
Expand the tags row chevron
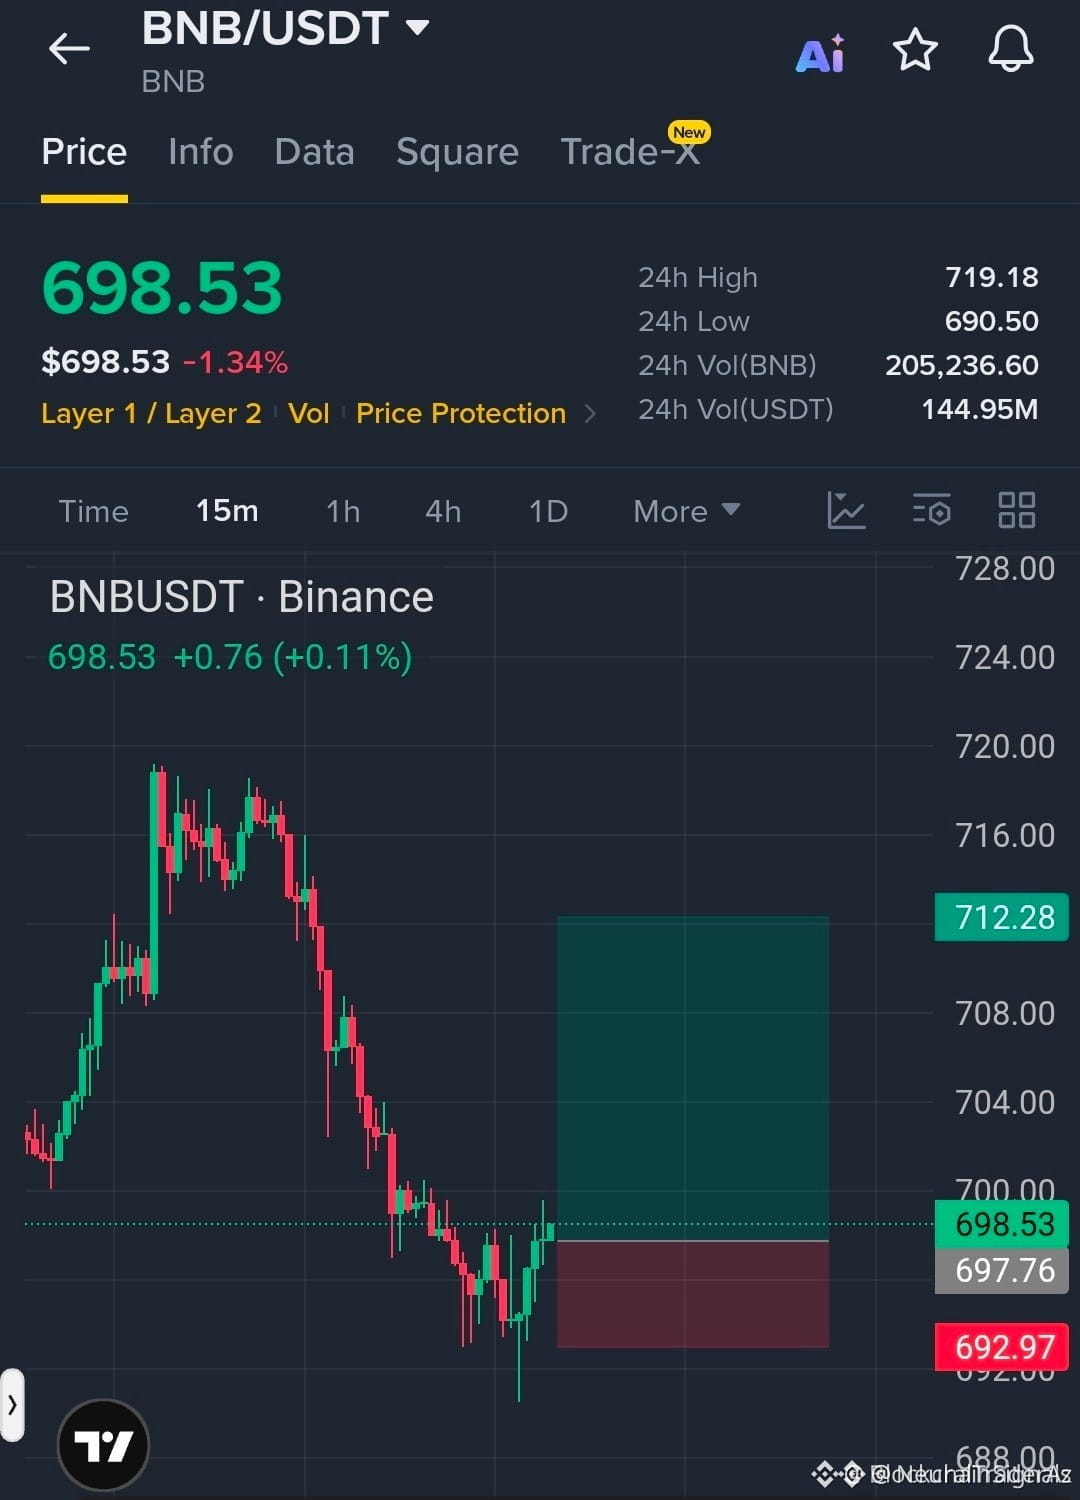[x=590, y=414]
